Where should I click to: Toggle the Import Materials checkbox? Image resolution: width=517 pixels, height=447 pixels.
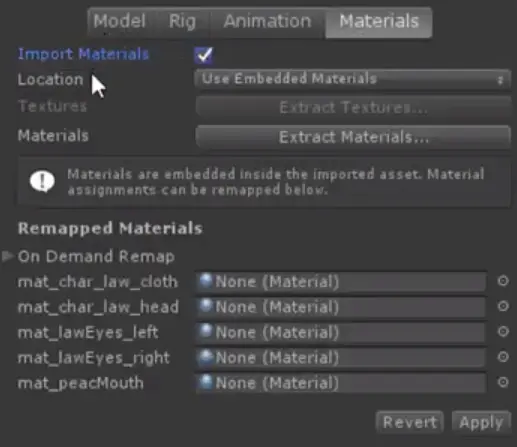[x=204, y=55]
